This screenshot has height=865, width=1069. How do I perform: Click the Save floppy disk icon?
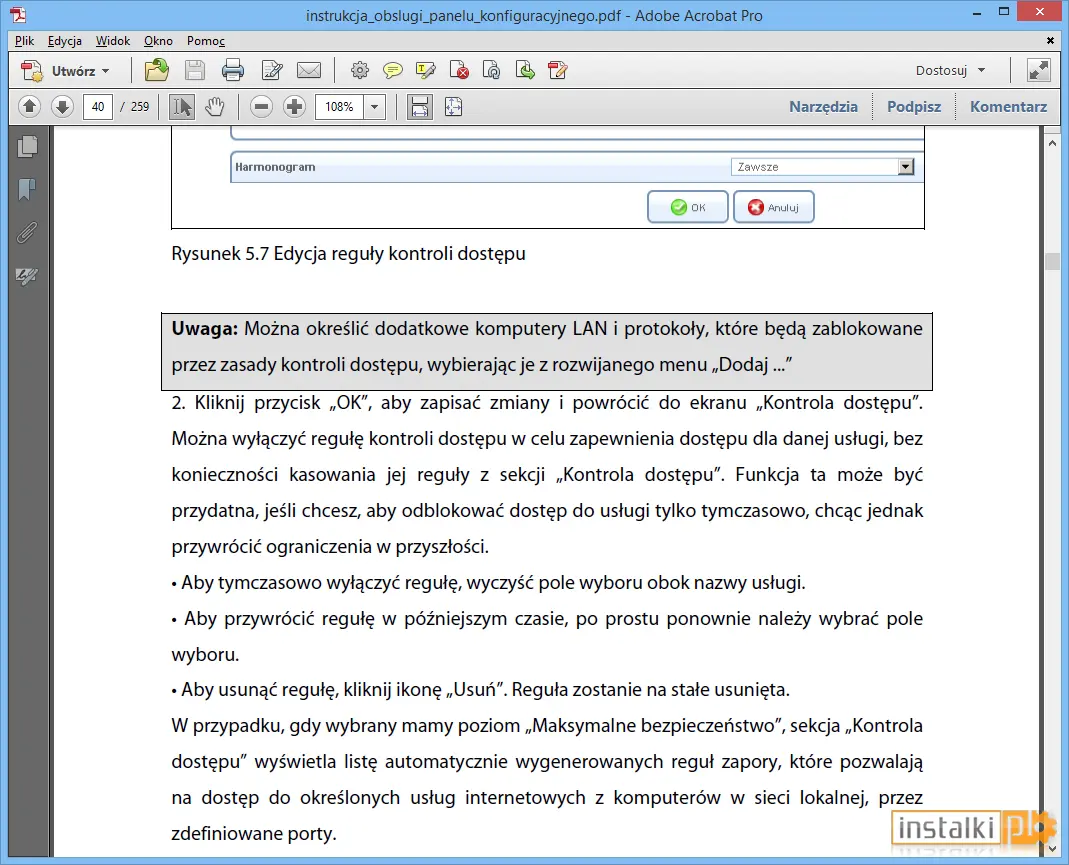(x=195, y=70)
